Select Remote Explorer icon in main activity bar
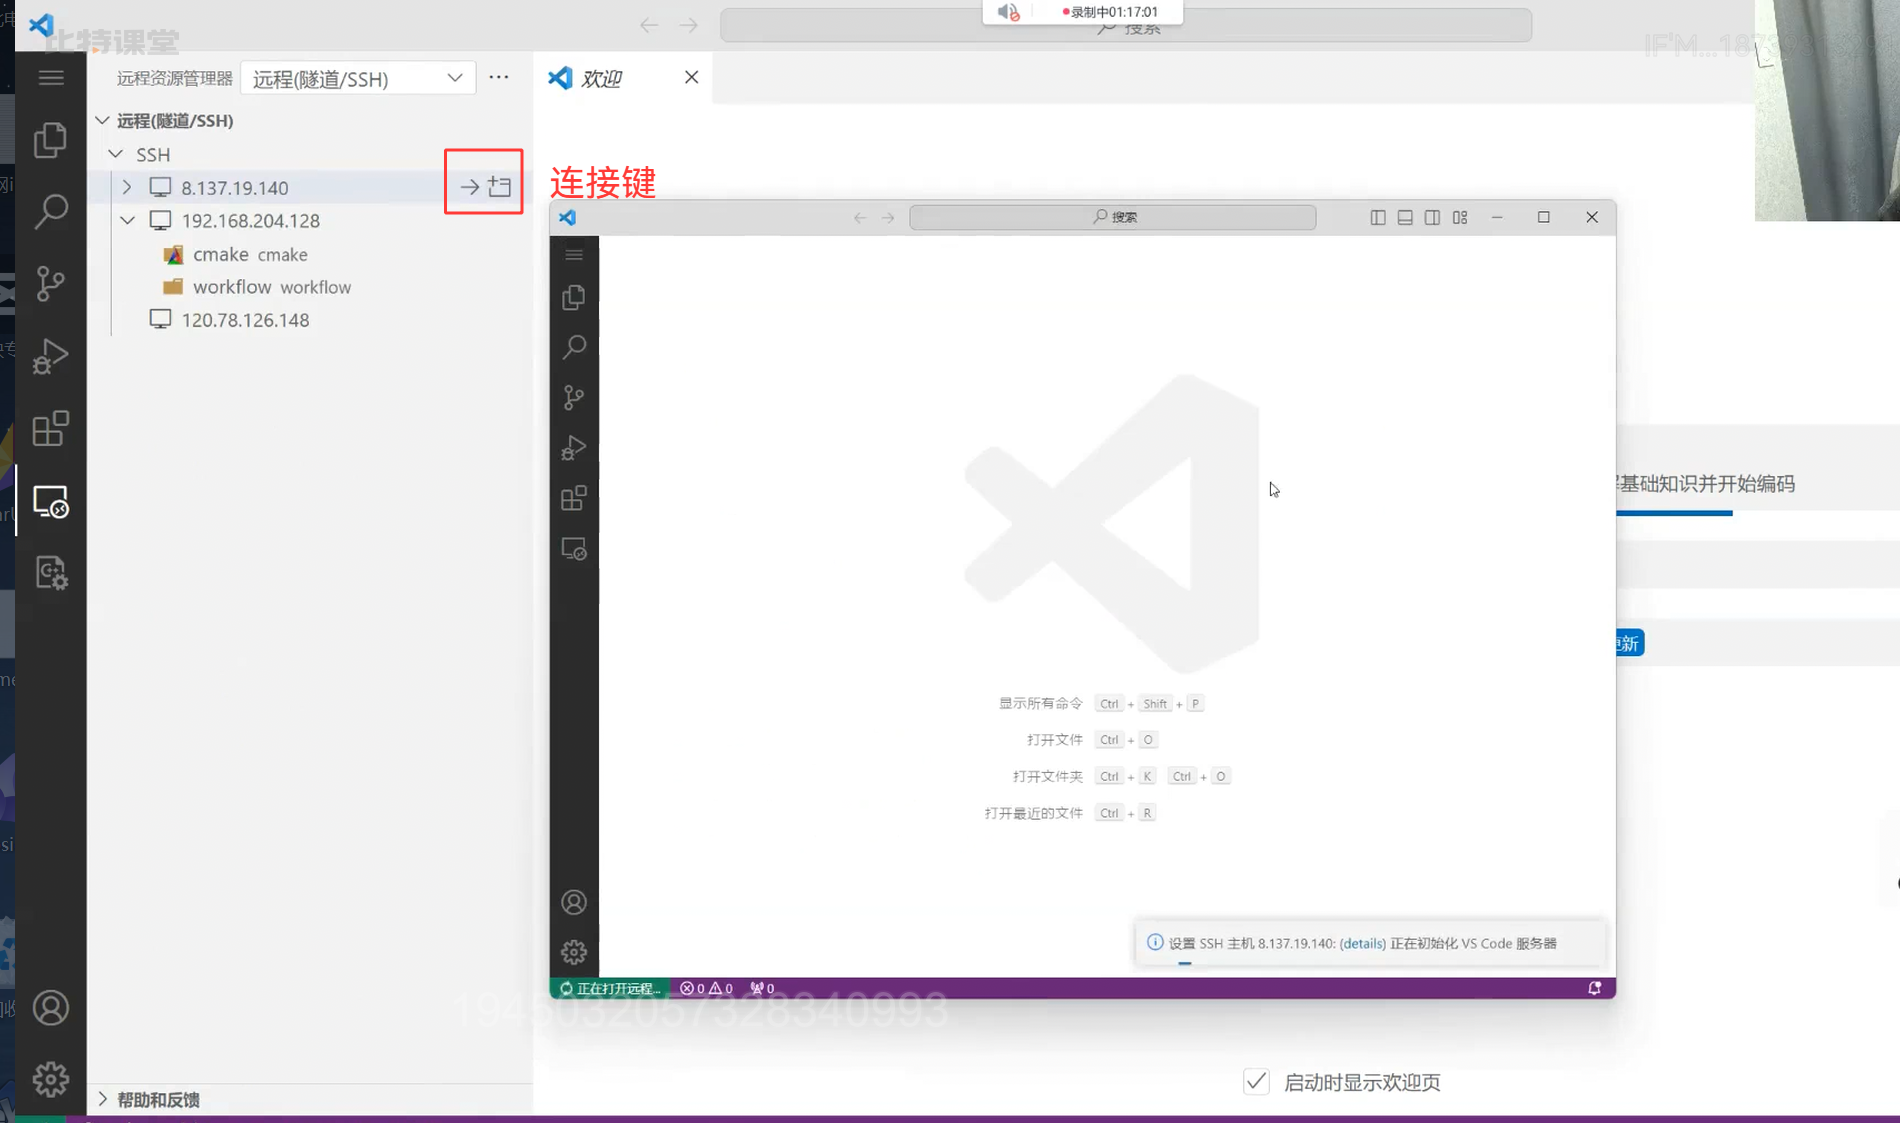The width and height of the screenshot is (1900, 1123). pyautogui.click(x=50, y=501)
